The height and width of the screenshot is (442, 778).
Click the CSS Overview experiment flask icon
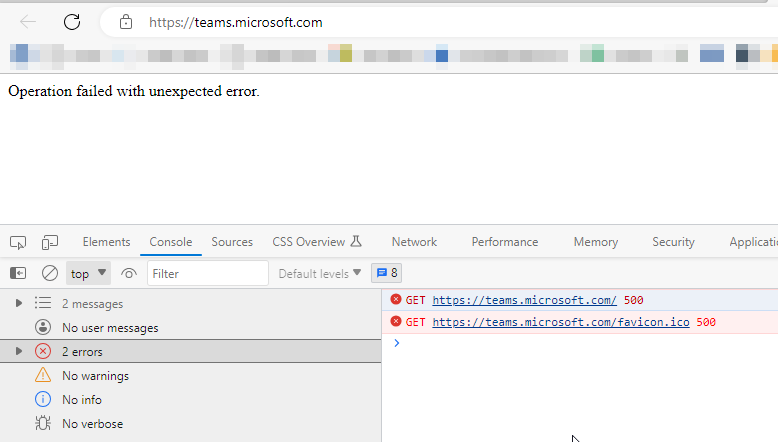[x=356, y=242]
